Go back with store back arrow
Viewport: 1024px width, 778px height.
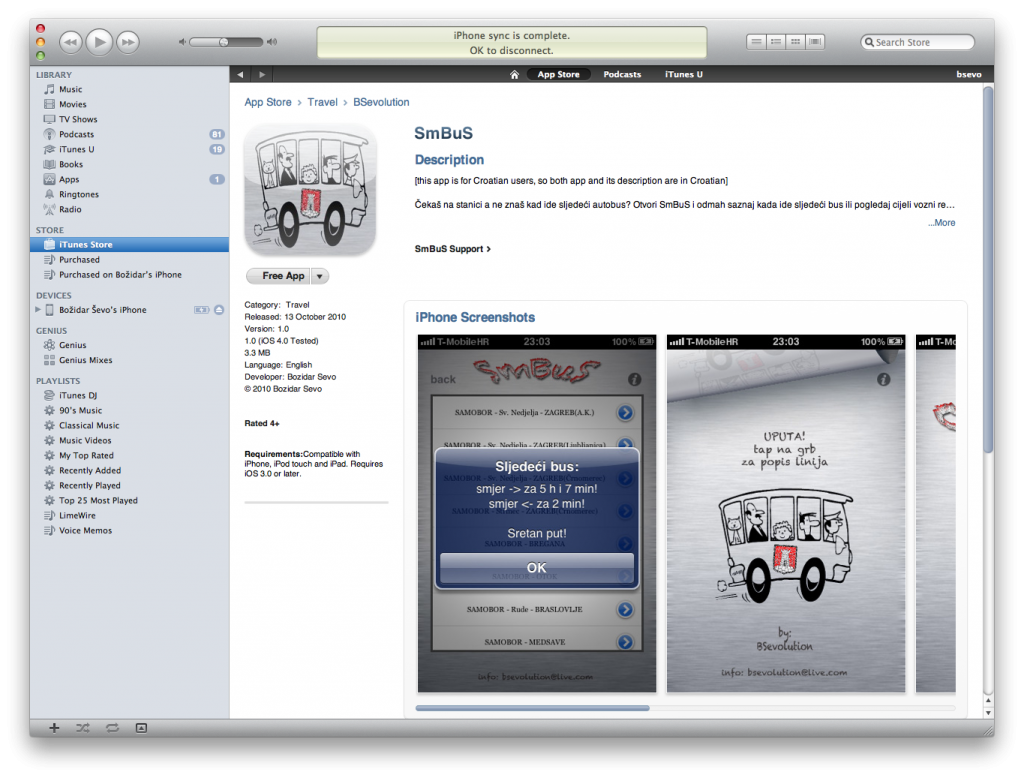240,74
